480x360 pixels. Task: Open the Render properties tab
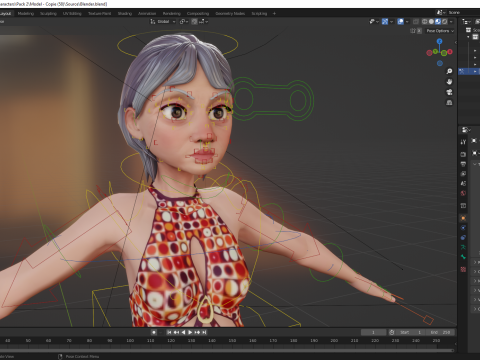tap(463, 154)
